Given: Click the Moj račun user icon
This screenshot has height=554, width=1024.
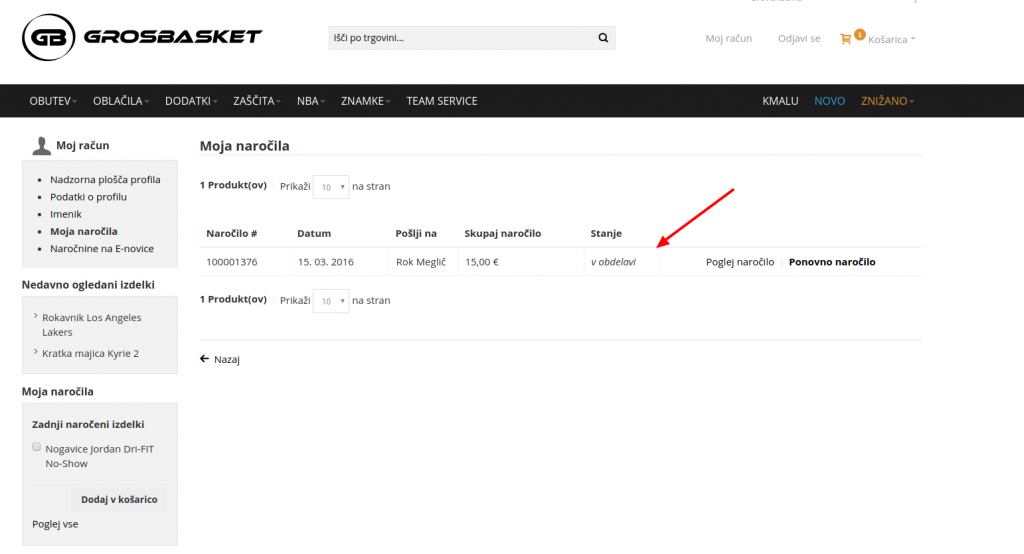Looking at the screenshot, I should coord(41,146).
